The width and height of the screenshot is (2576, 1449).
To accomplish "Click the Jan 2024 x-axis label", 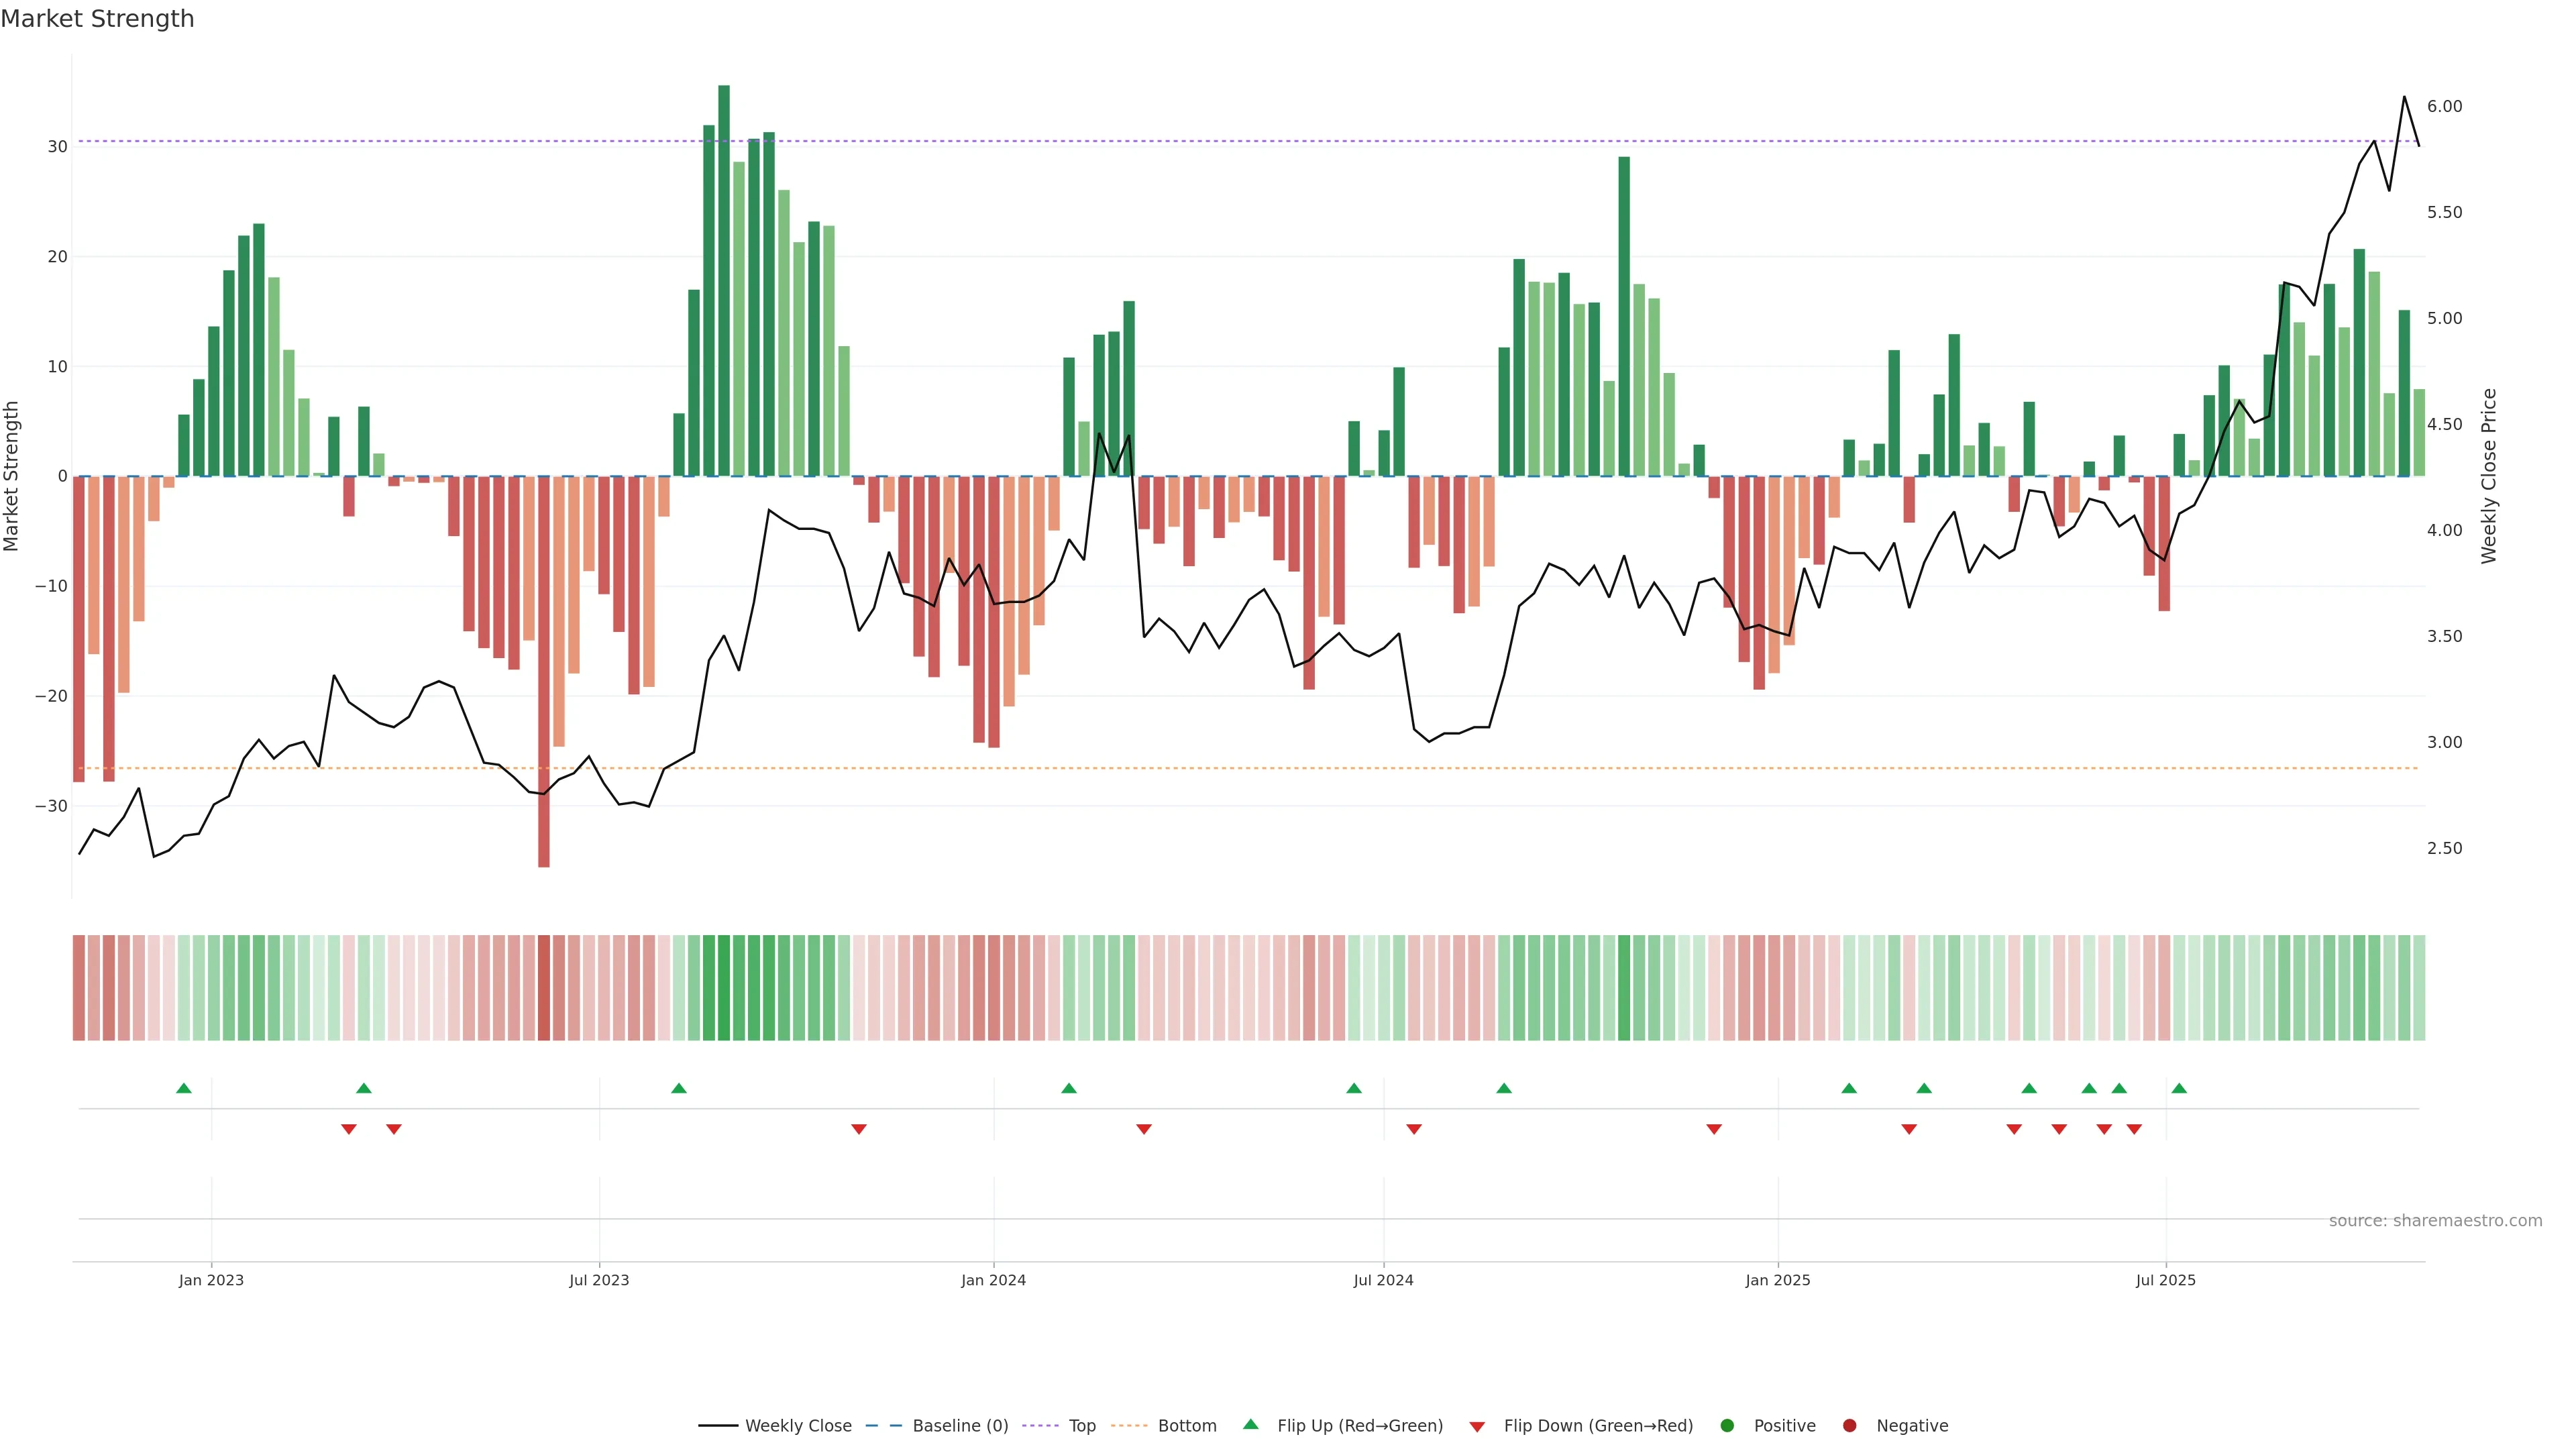I will point(993,1280).
